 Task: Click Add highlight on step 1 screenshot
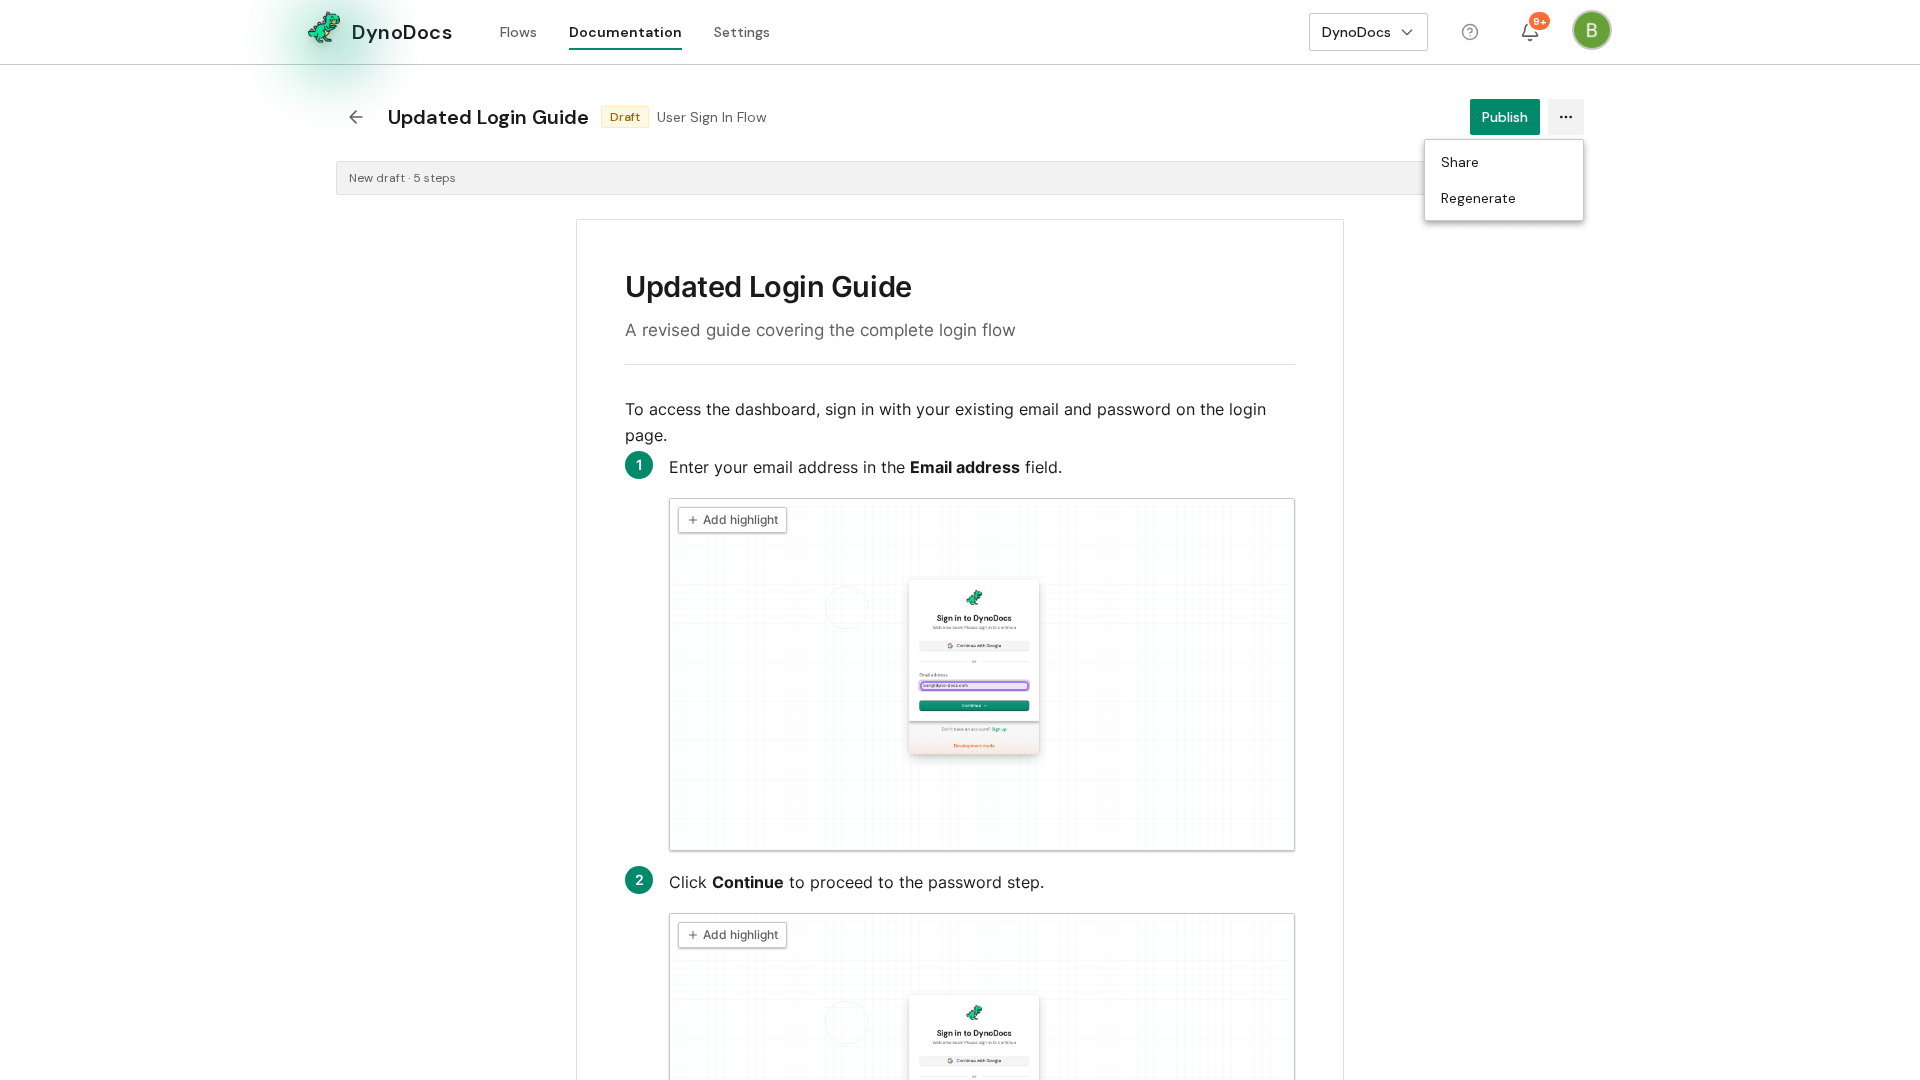pos(732,520)
